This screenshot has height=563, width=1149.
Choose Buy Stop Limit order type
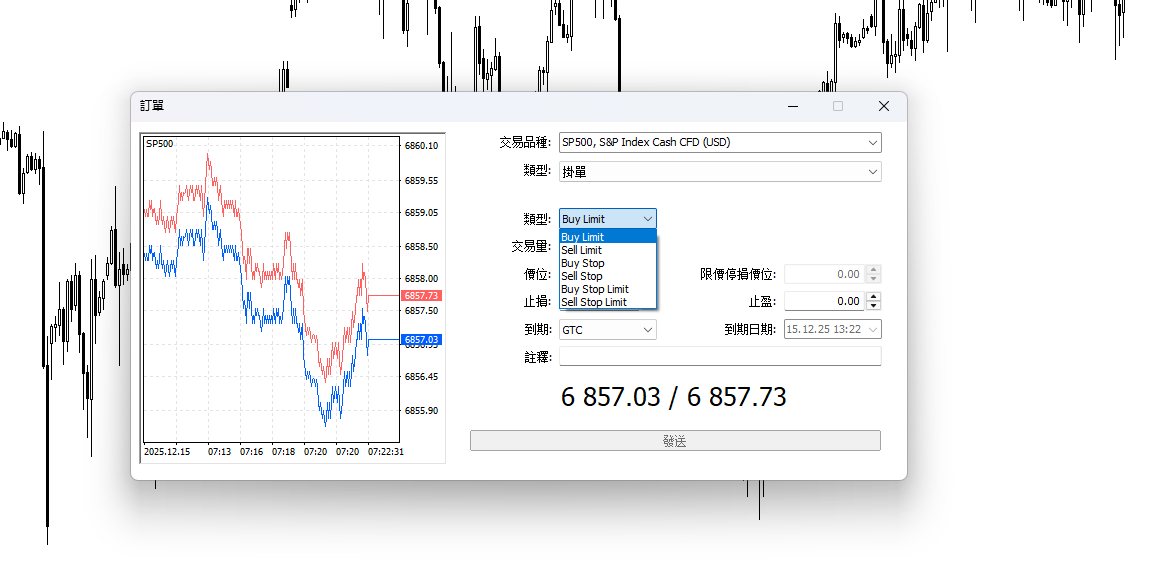[x=595, y=289]
